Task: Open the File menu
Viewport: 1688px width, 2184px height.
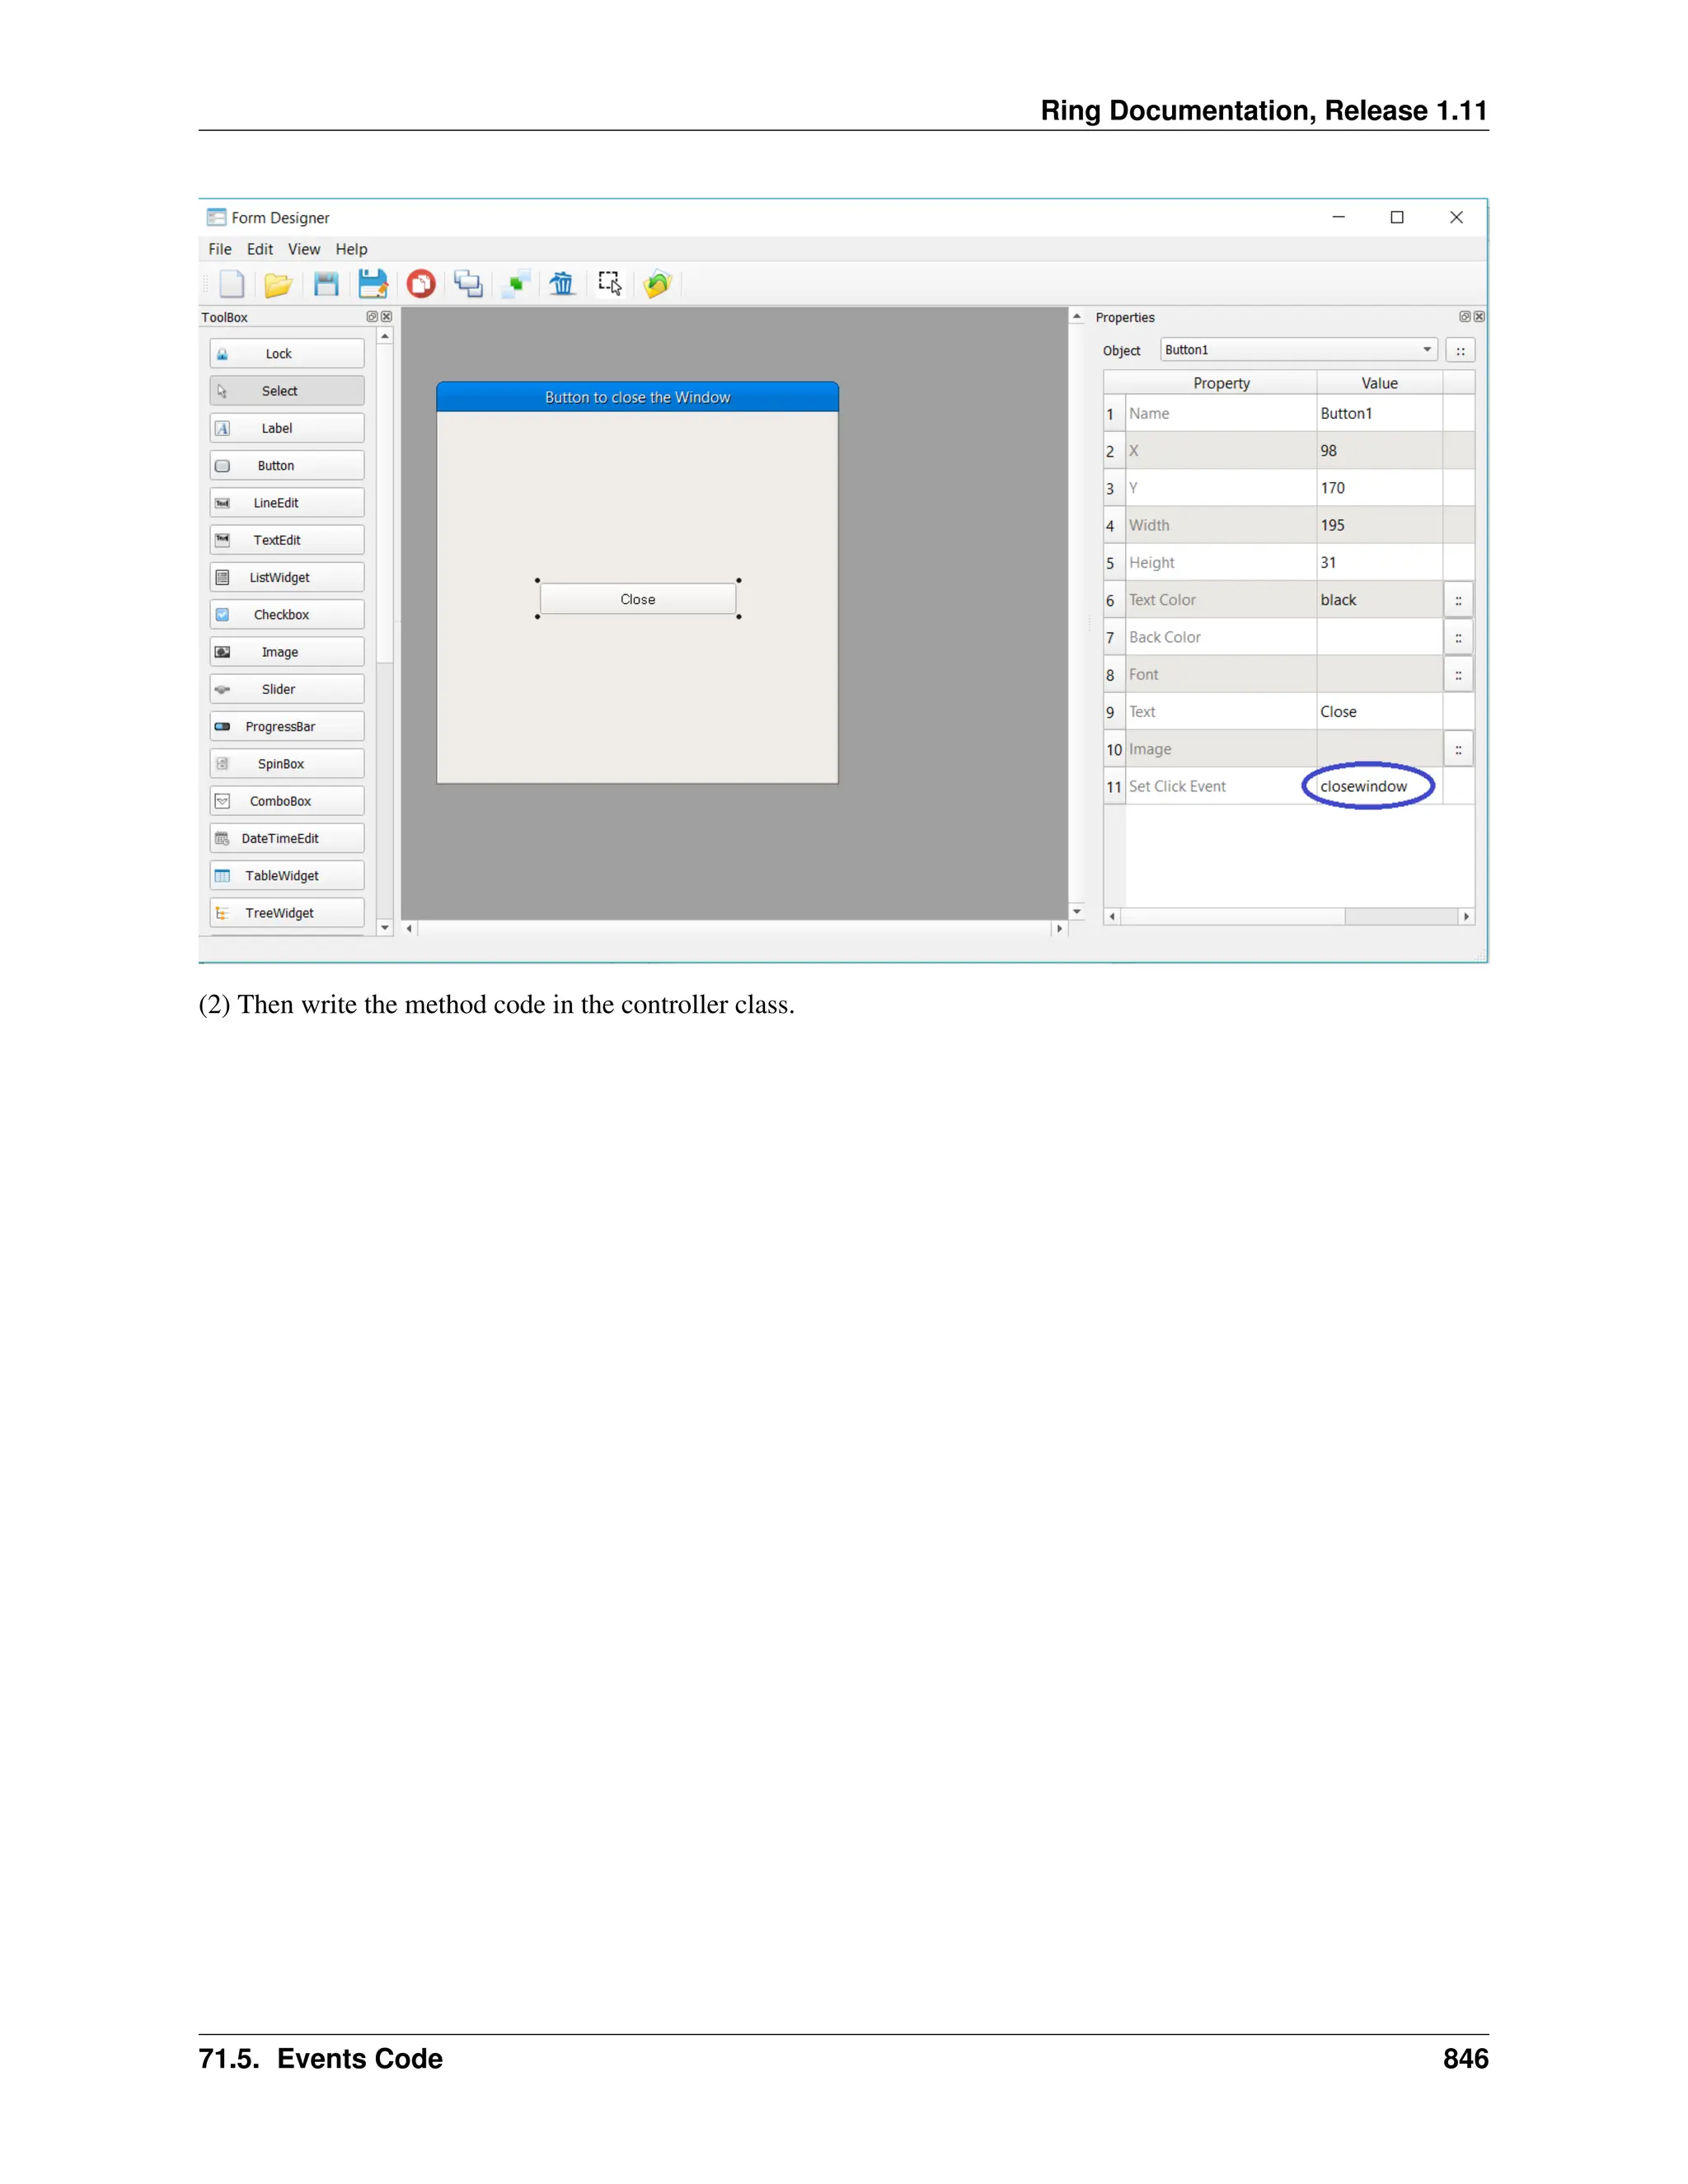Action: tap(220, 249)
